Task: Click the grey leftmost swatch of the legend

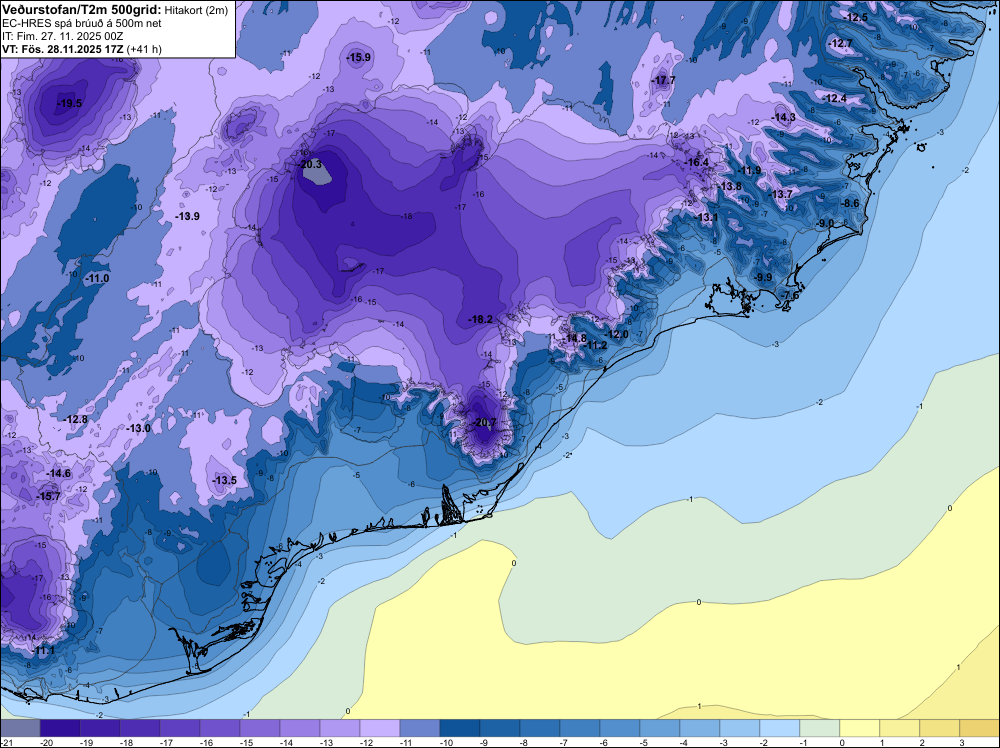Action: click(20, 728)
